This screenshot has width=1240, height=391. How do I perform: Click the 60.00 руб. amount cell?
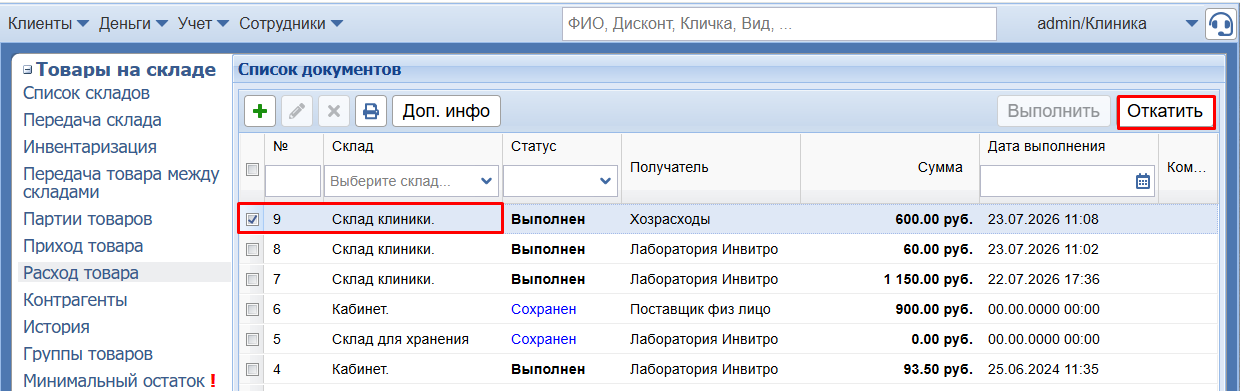938,249
